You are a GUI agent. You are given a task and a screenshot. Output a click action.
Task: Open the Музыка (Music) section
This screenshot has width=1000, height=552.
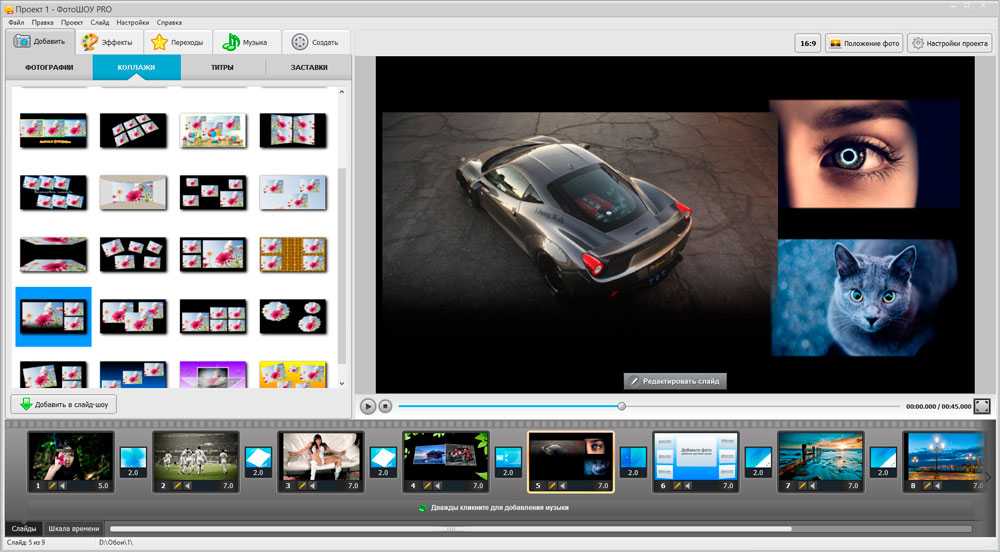[x=245, y=42]
